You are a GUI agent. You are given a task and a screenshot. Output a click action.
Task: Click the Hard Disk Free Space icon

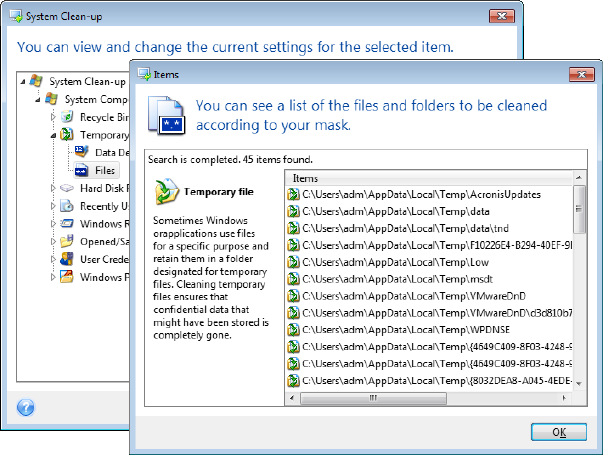click(67, 188)
